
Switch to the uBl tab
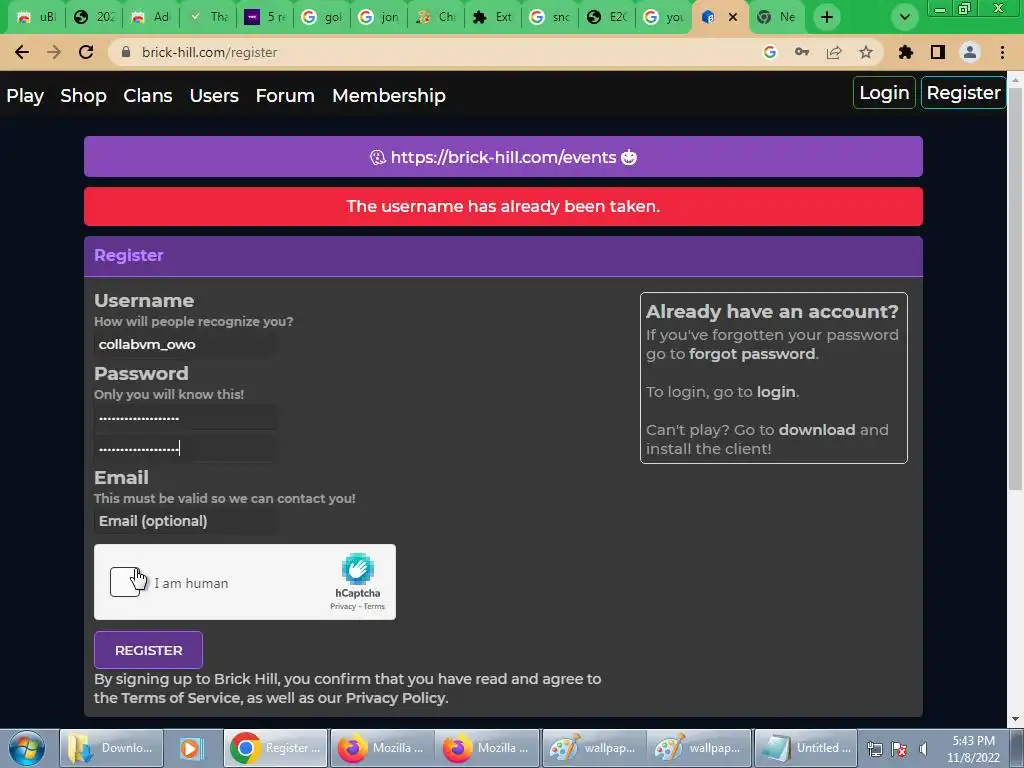coord(36,17)
